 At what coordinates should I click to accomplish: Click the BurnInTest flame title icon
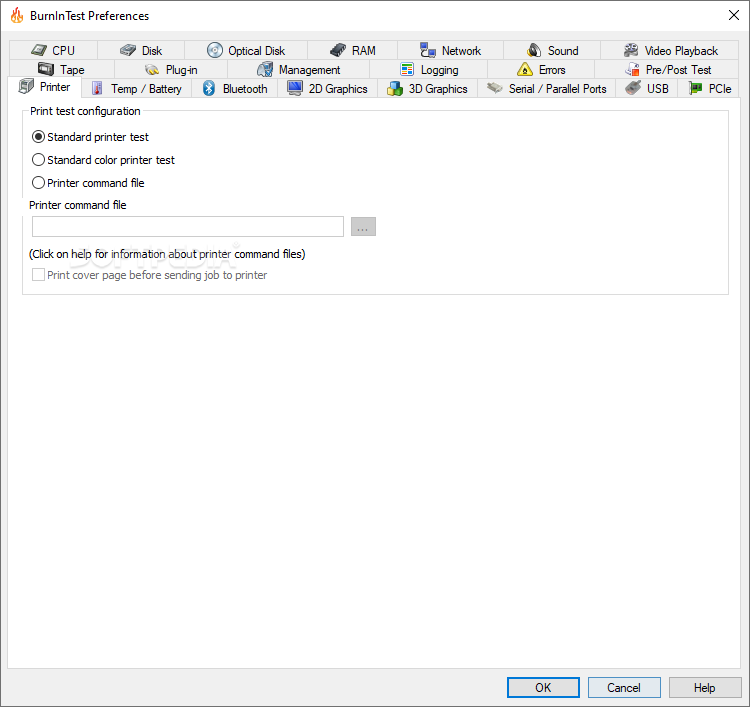click(x=17, y=15)
